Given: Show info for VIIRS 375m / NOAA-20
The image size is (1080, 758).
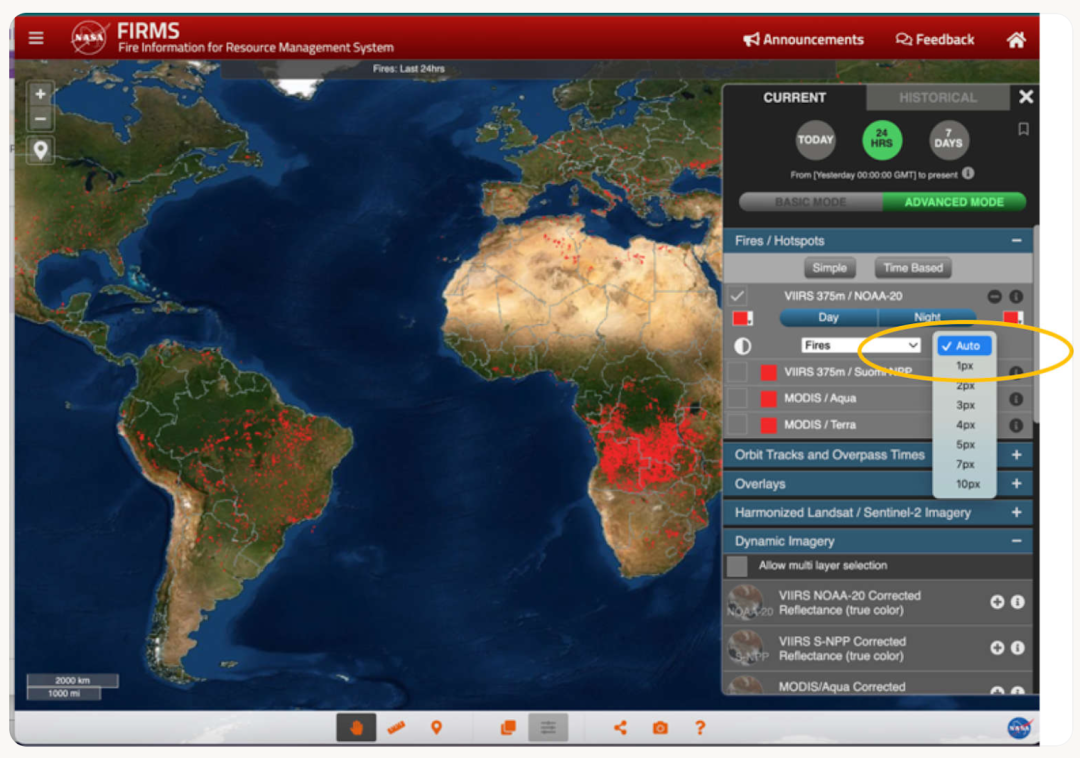Looking at the screenshot, I should (x=1016, y=296).
